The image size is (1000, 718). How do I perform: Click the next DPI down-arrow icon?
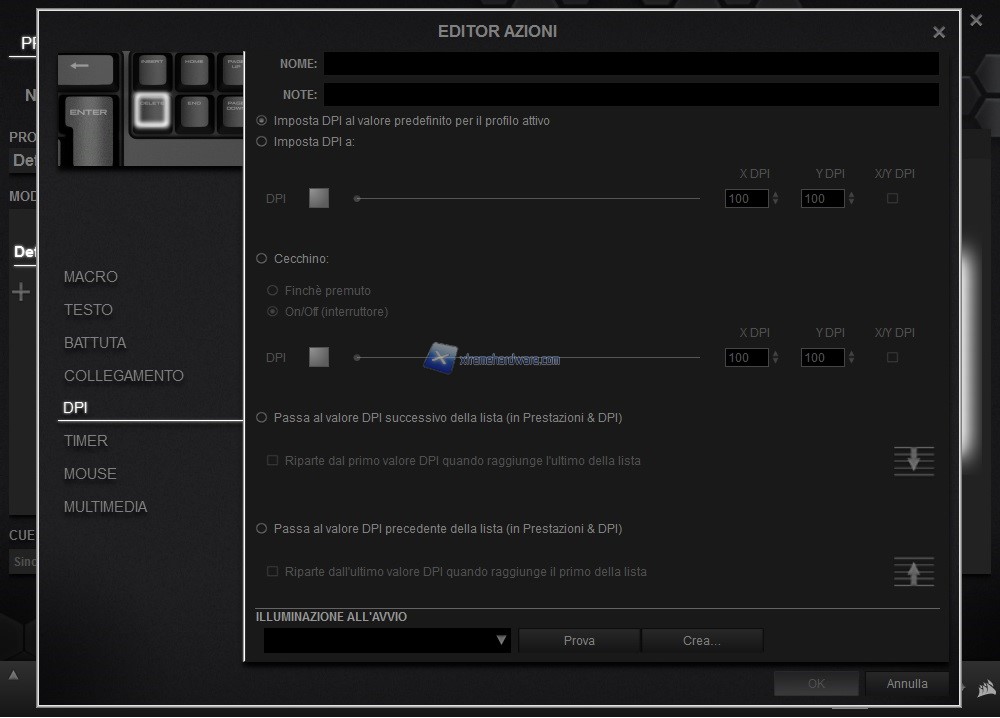(x=913, y=461)
